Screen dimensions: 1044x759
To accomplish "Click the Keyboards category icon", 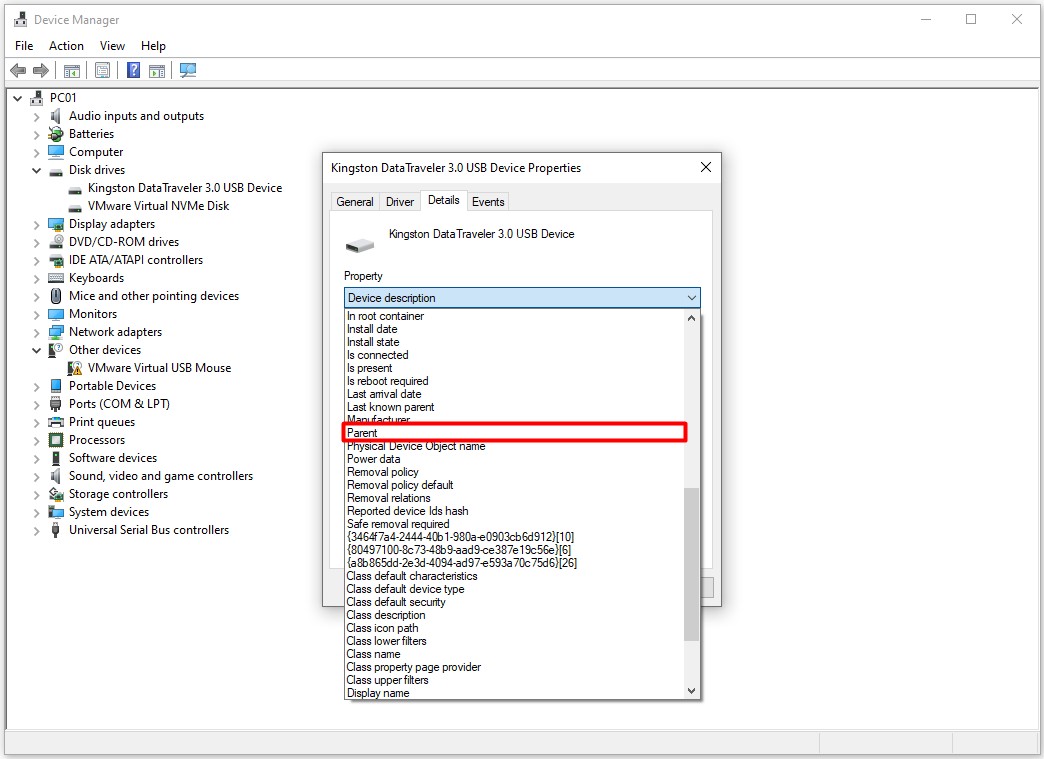I will 56,278.
